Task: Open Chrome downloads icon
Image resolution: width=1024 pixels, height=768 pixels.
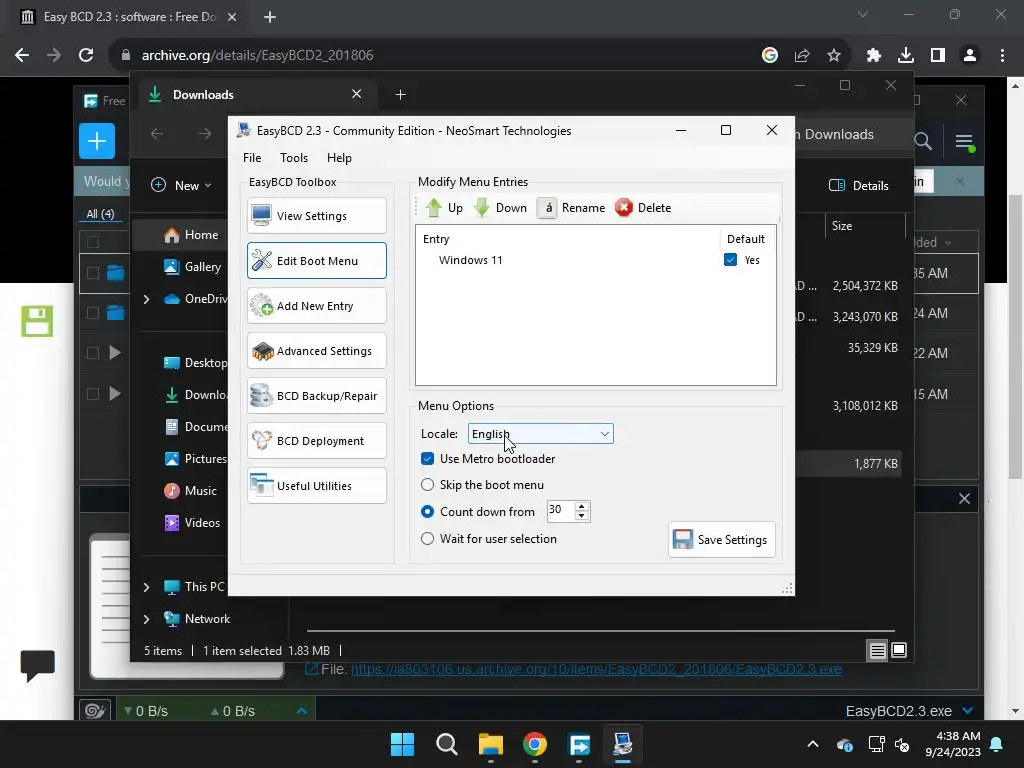Action: tap(906, 55)
